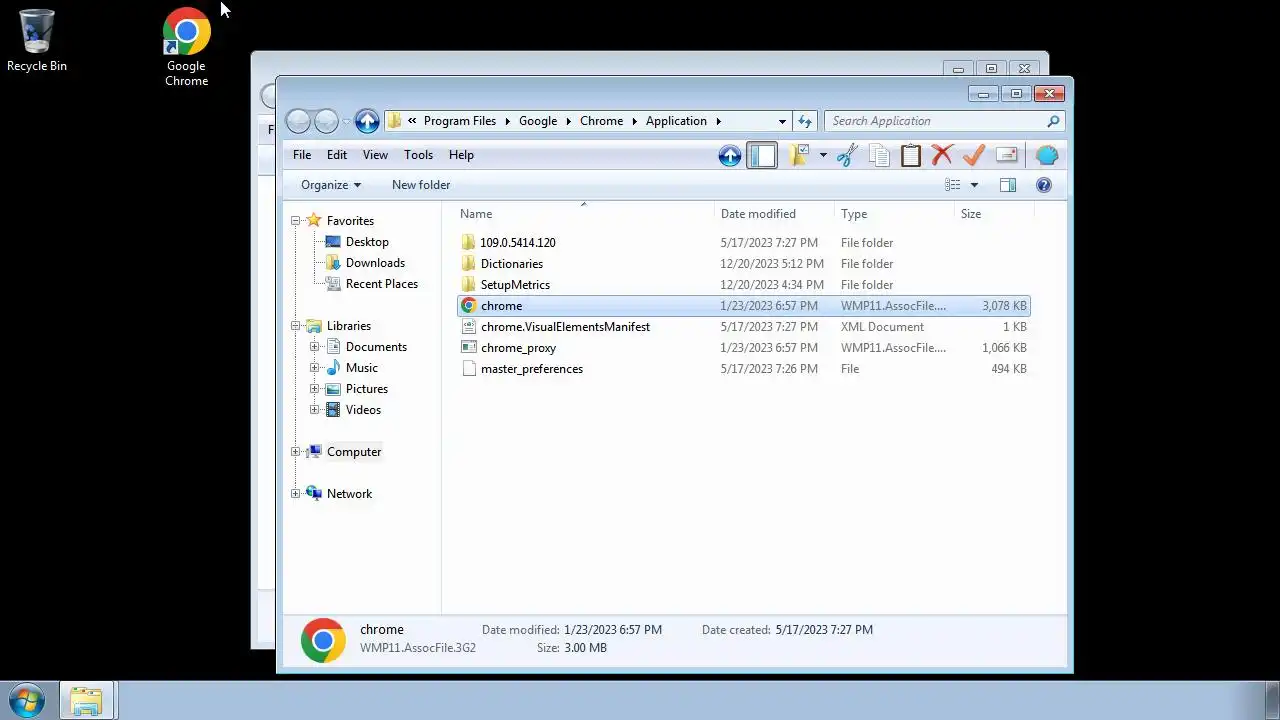
Task: Expand the Computer tree node
Action: (296, 452)
